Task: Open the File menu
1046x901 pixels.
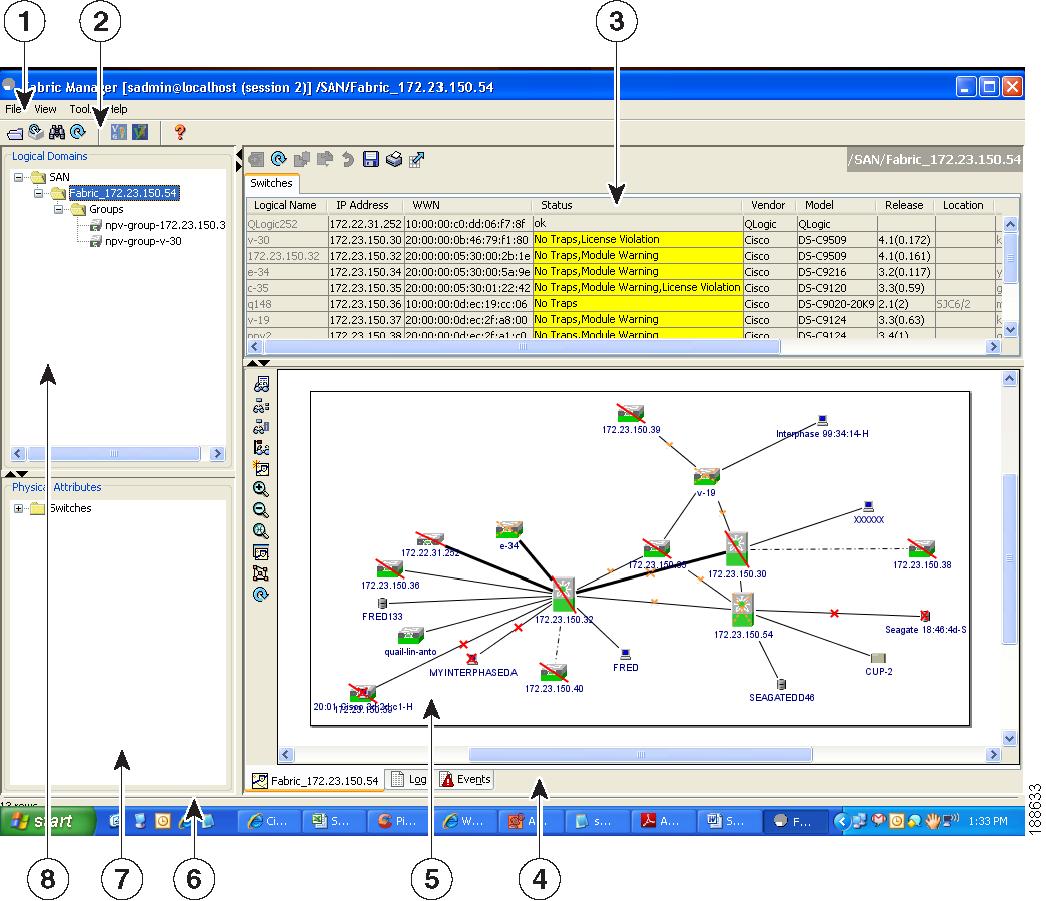Action: pos(13,109)
